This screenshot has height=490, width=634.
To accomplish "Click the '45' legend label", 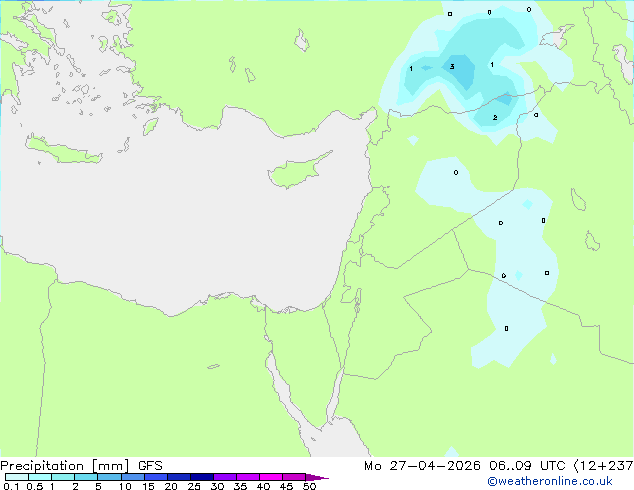I will [x=286, y=486].
